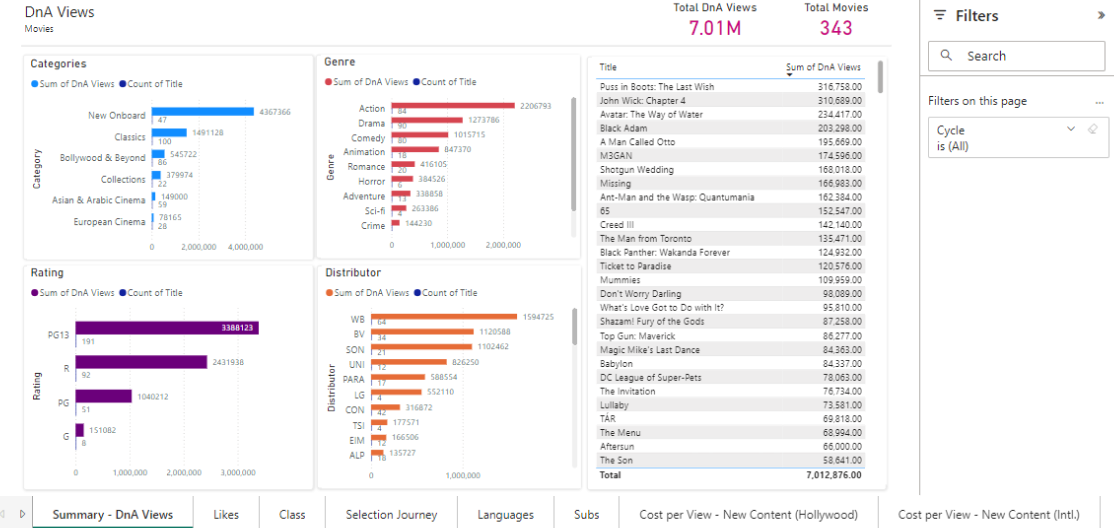Viewport: 1114px width, 528px height.
Task: Select the PG13 Sum of DnA Views bar
Action: coord(166,327)
